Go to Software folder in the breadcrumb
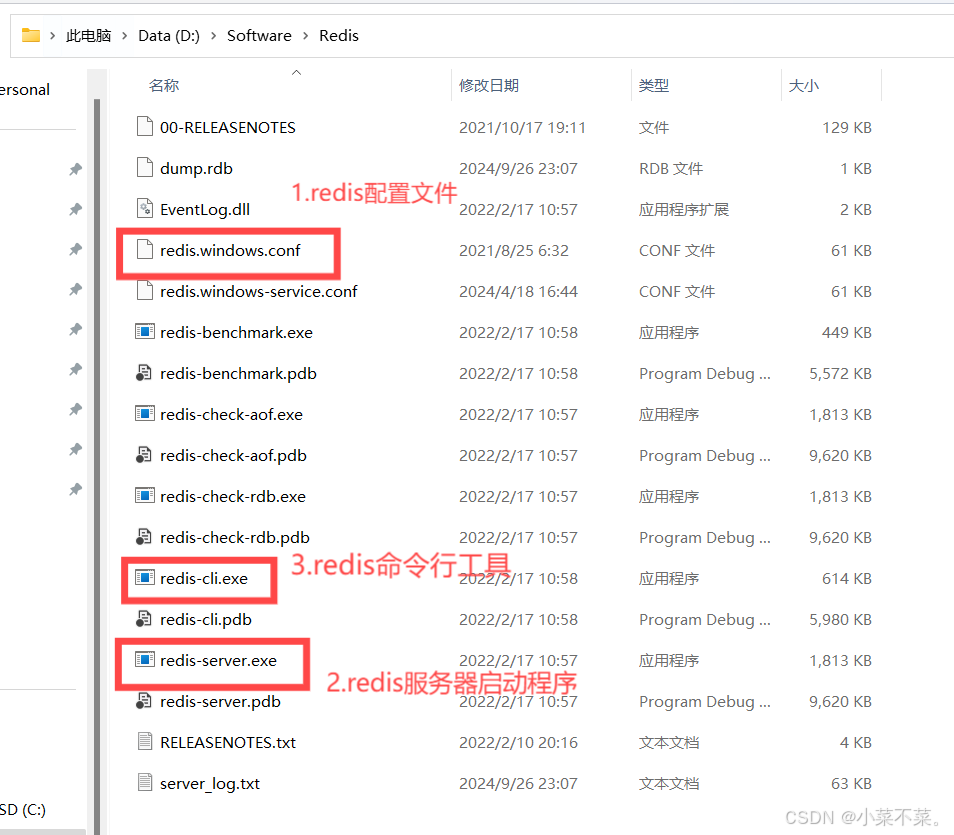 (x=259, y=36)
